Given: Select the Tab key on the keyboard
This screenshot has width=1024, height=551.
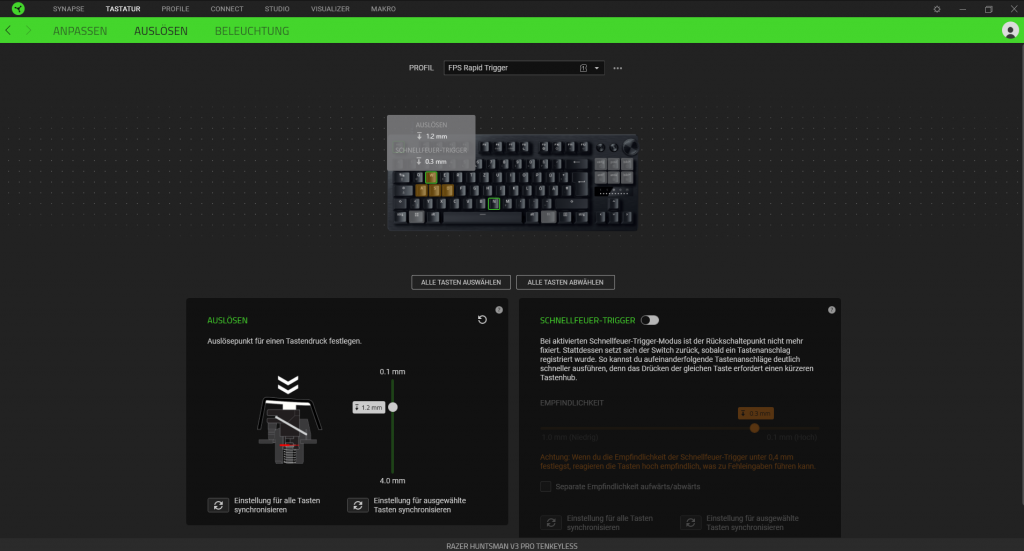Looking at the screenshot, I should click(x=402, y=177).
